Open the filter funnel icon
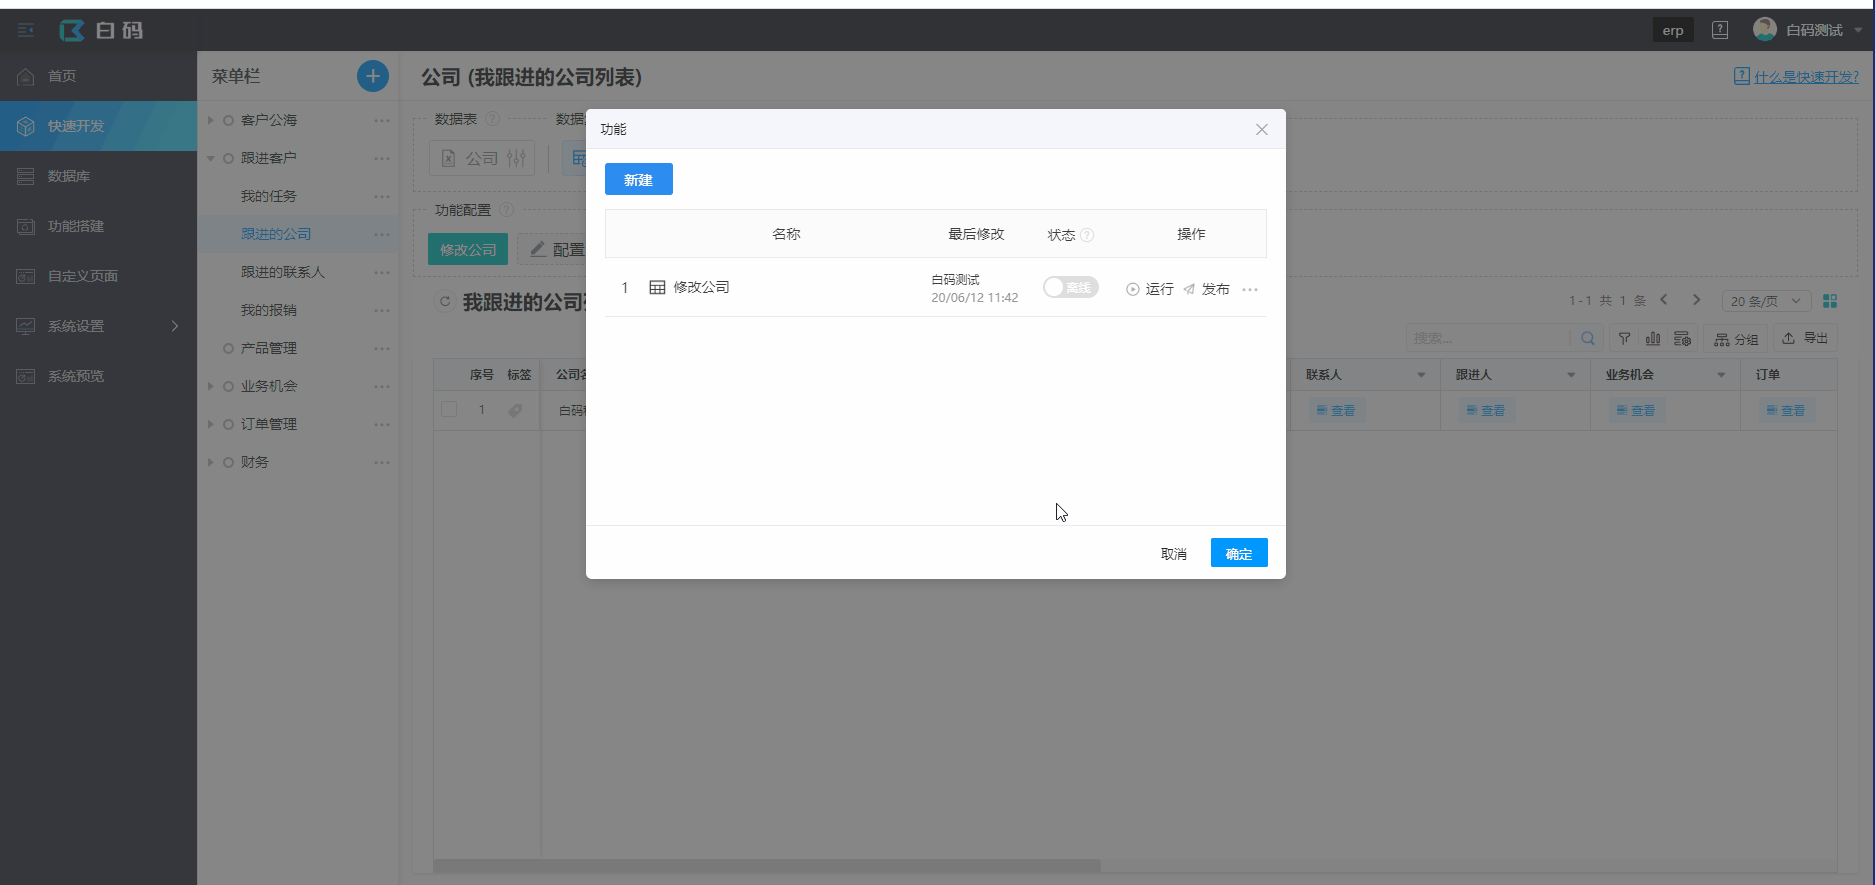The height and width of the screenshot is (885, 1875). tap(1624, 338)
